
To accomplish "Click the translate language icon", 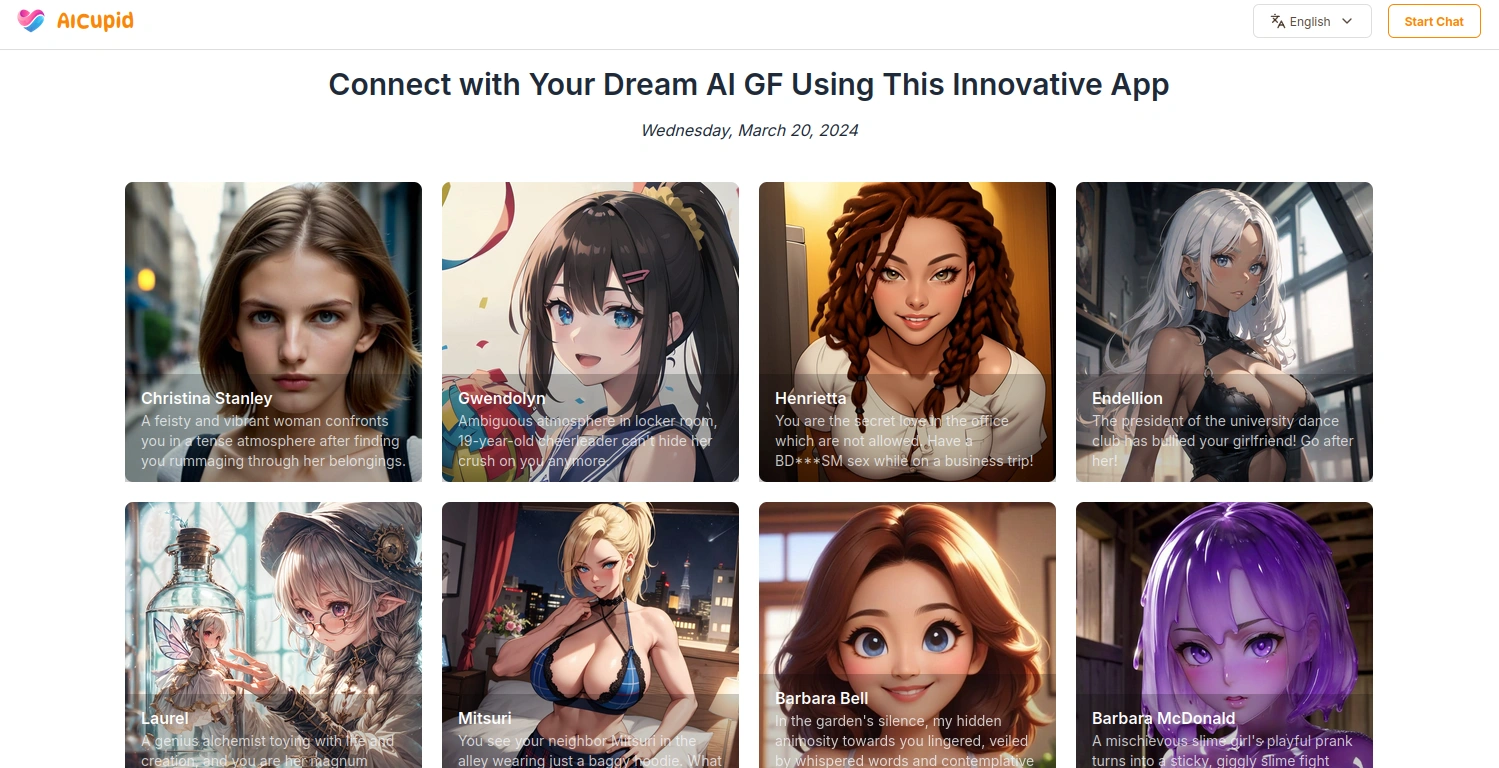I will [x=1277, y=21].
